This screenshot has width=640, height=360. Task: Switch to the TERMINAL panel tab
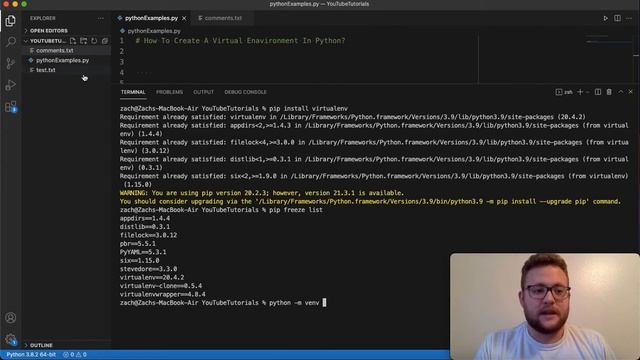[133, 92]
